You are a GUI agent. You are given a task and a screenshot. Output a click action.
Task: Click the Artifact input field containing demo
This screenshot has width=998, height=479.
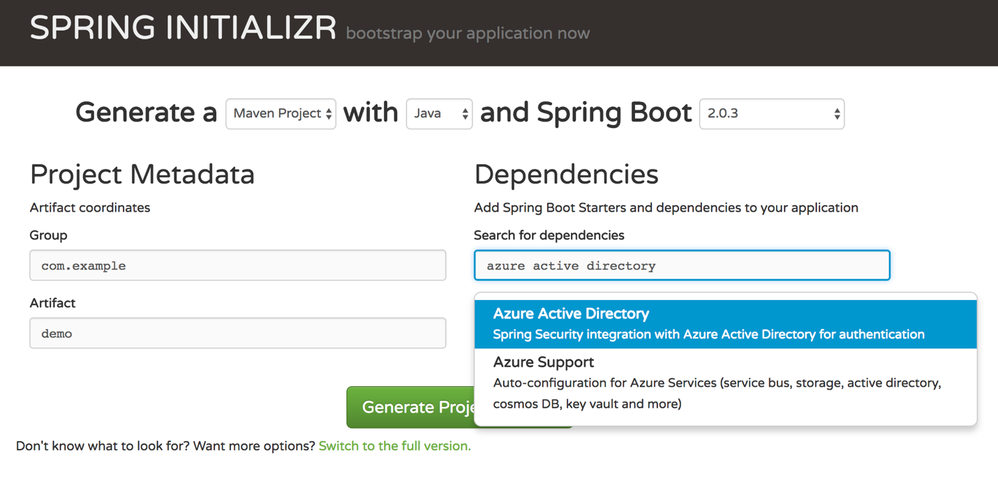point(237,333)
